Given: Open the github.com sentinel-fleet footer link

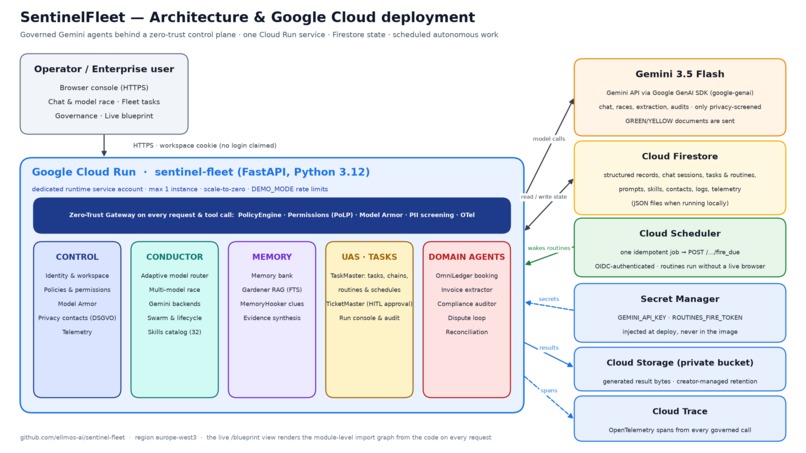Looking at the screenshot, I should click(72, 438).
